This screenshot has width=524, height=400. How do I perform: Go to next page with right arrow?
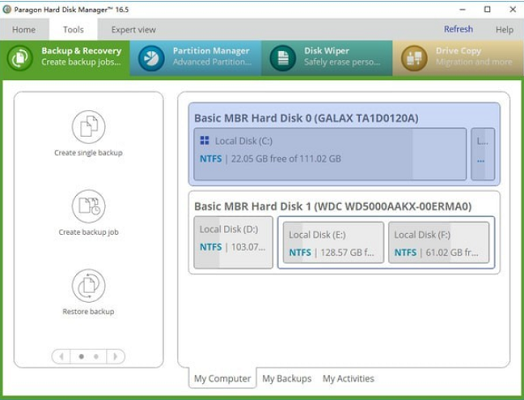116,357
